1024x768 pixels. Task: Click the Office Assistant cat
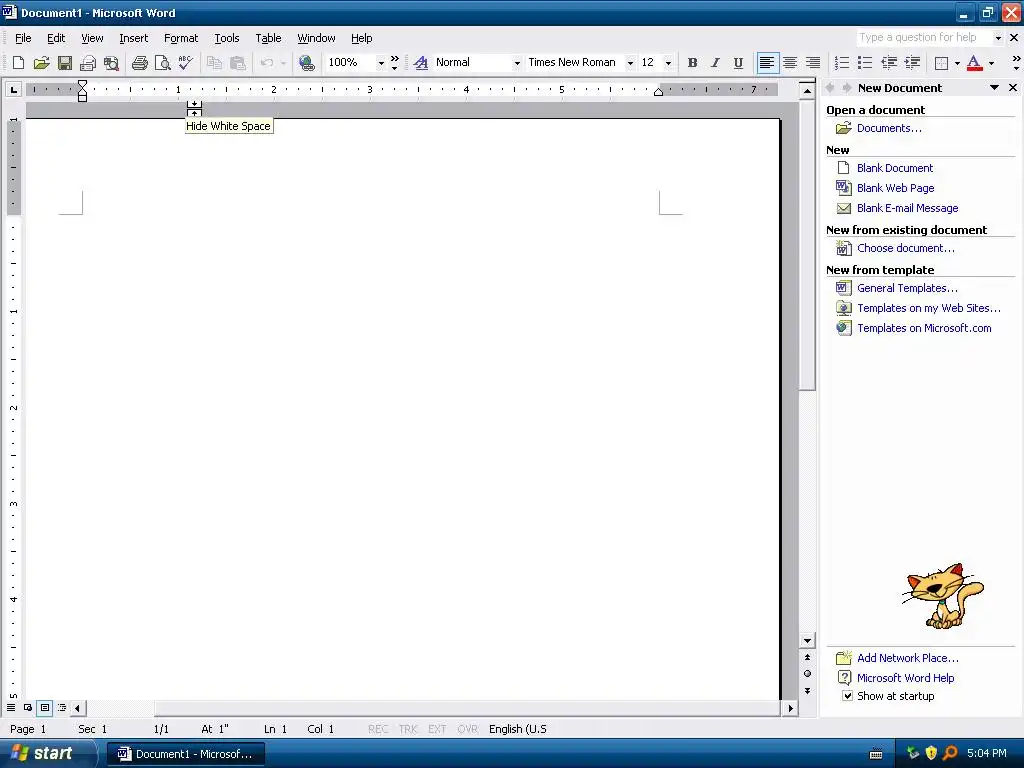(x=942, y=596)
